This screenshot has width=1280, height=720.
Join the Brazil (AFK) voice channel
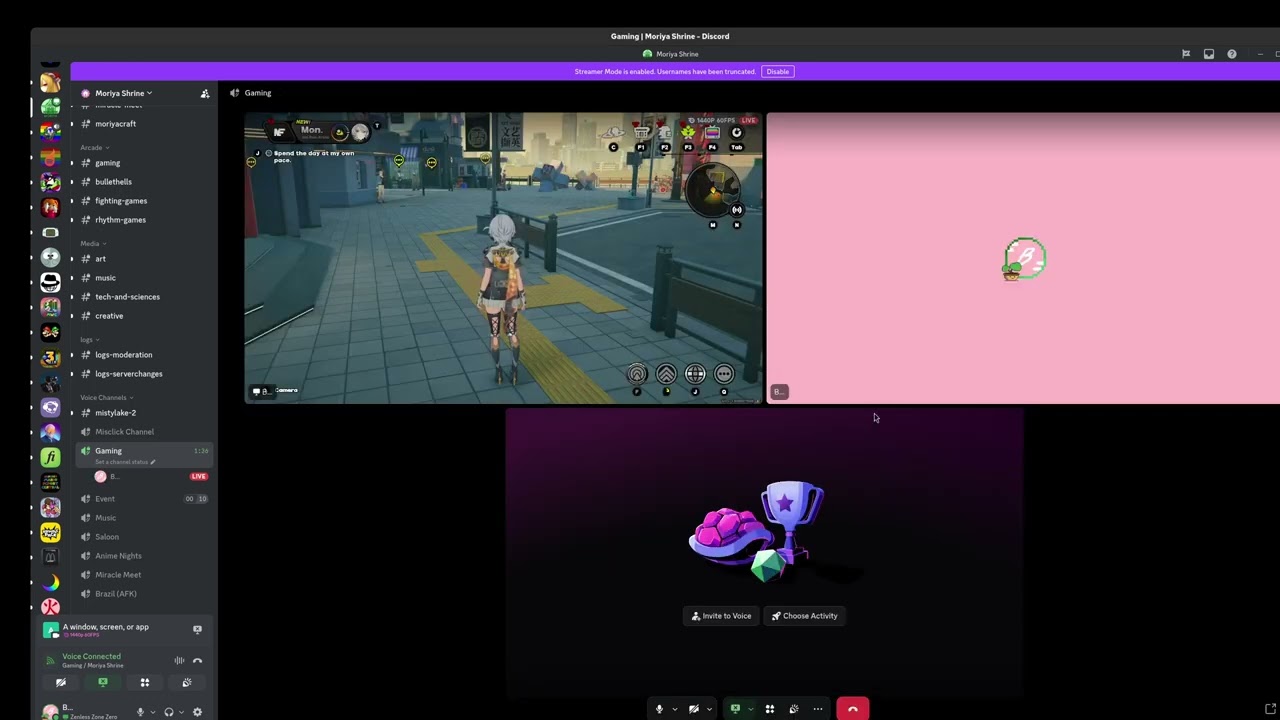click(115, 594)
